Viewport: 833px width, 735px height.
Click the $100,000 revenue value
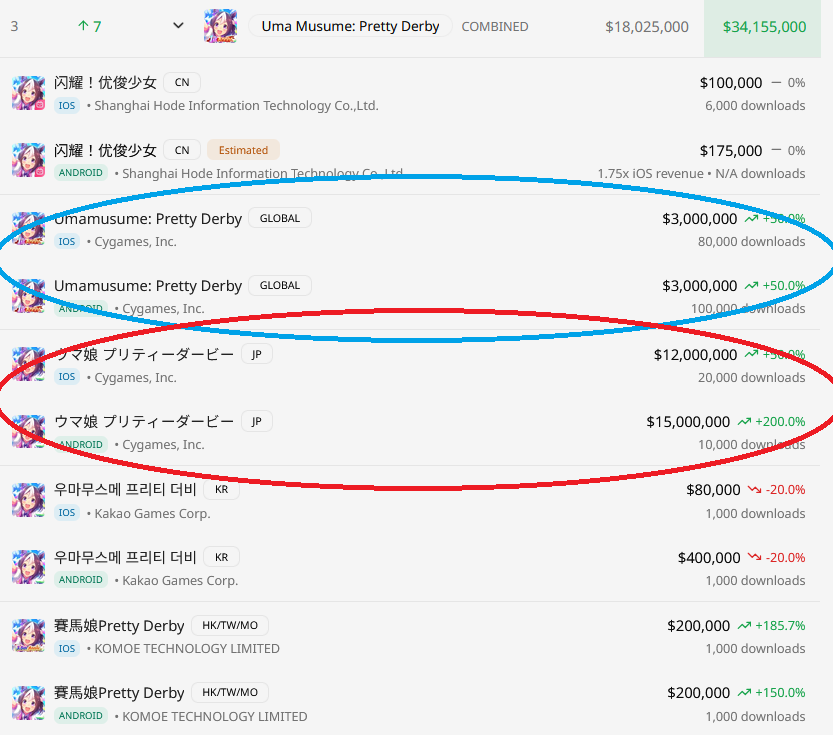[x=730, y=83]
